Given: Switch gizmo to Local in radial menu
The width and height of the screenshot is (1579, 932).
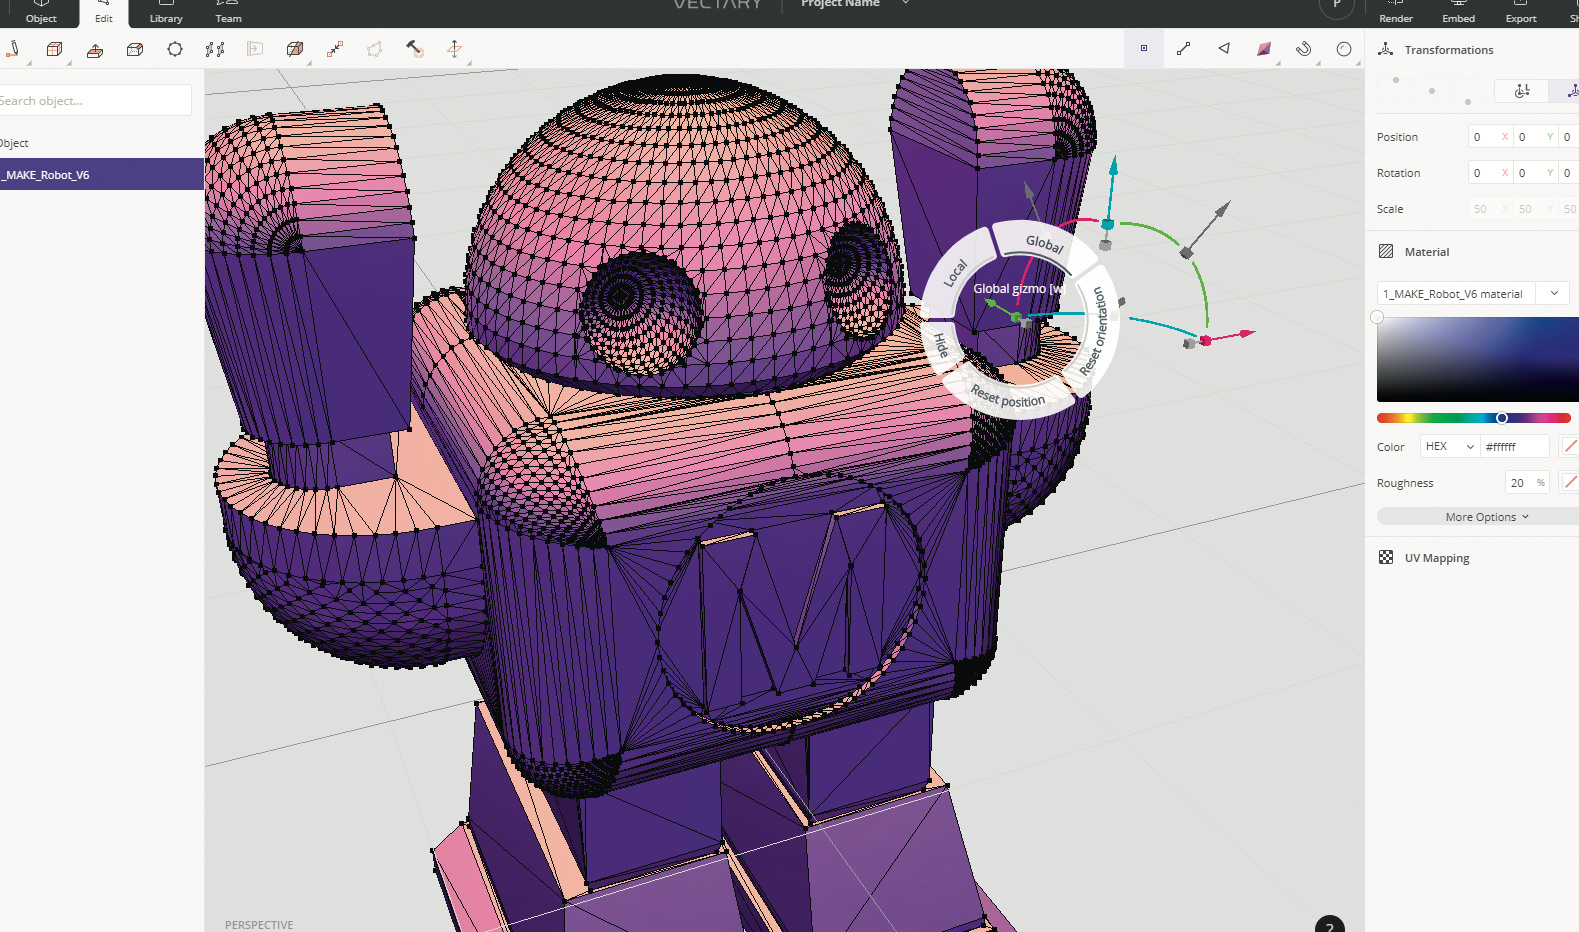Looking at the screenshot, I should click(955, 273).
